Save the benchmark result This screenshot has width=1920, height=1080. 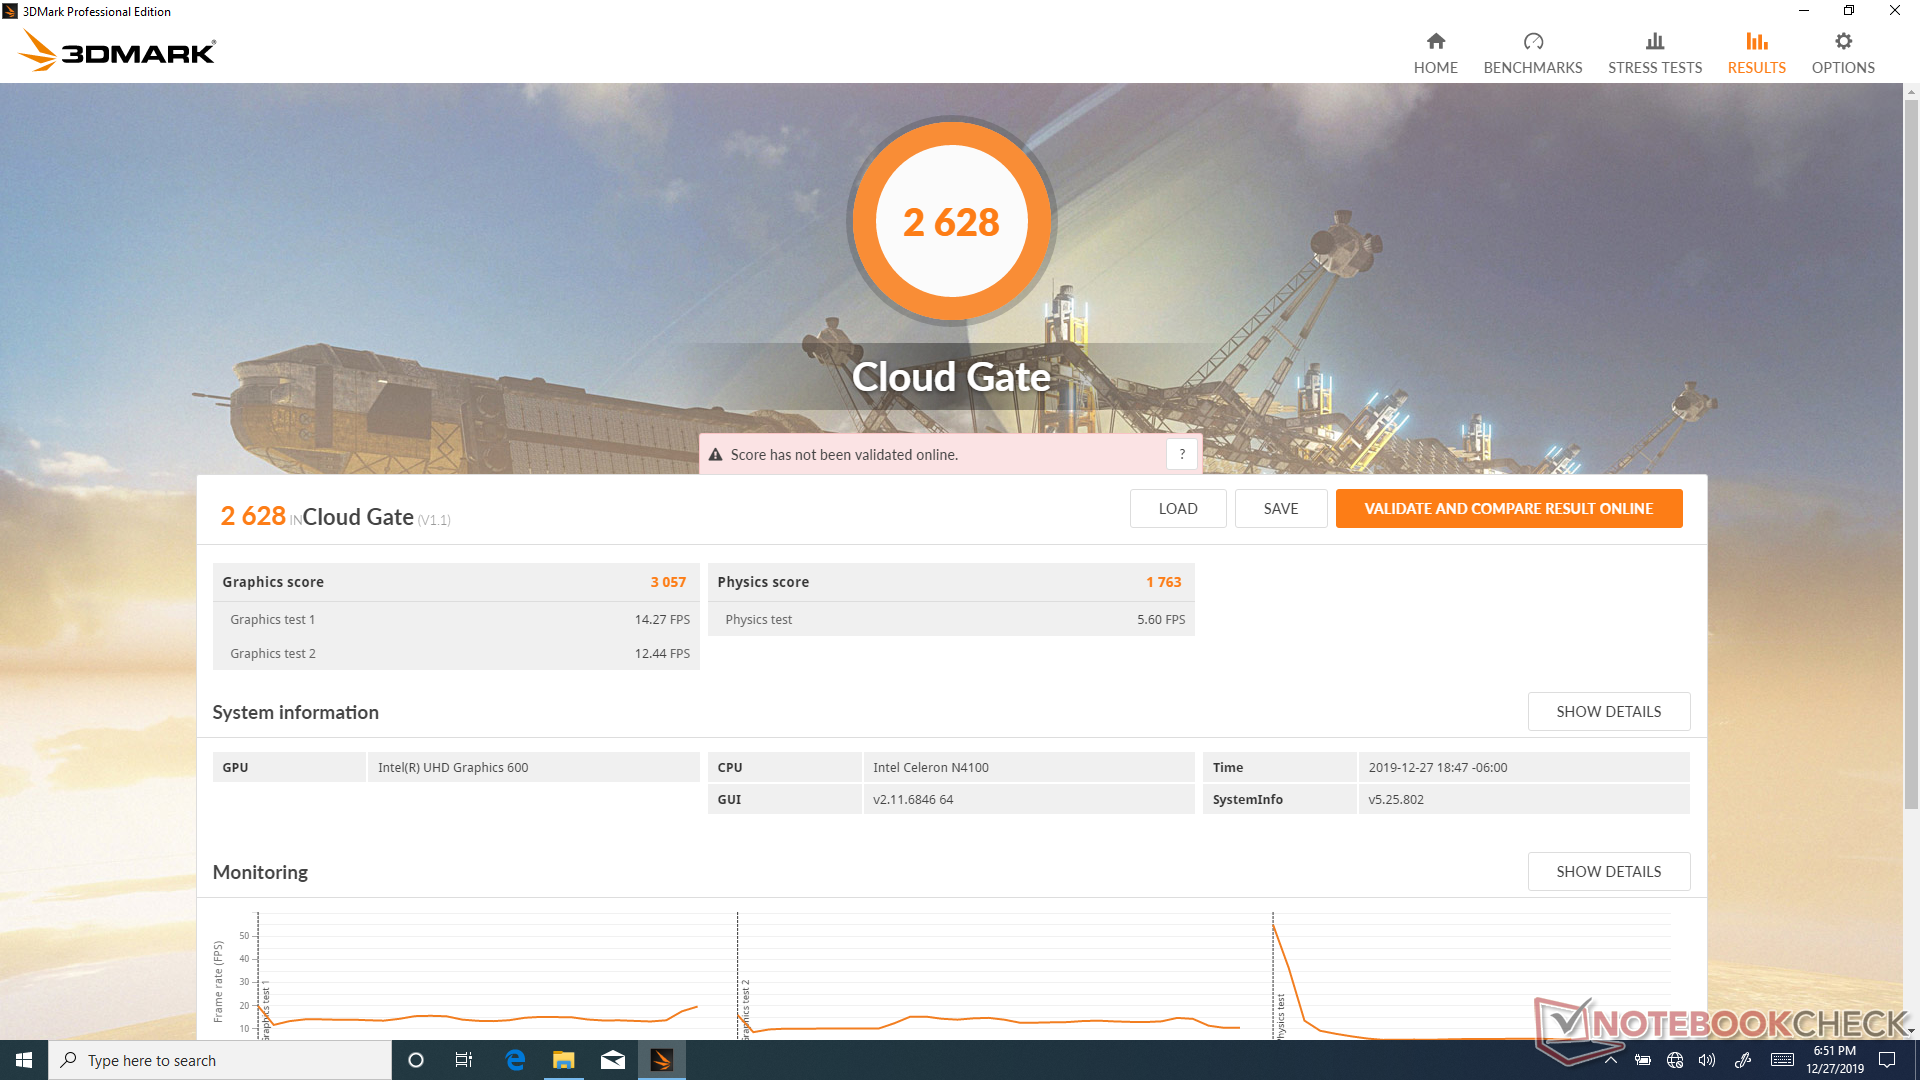pyautogui.click(x=1280, y=508)
